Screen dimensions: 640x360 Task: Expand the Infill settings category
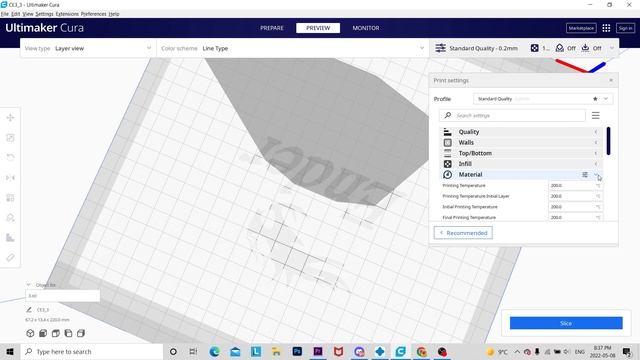(x=522, y=164)
